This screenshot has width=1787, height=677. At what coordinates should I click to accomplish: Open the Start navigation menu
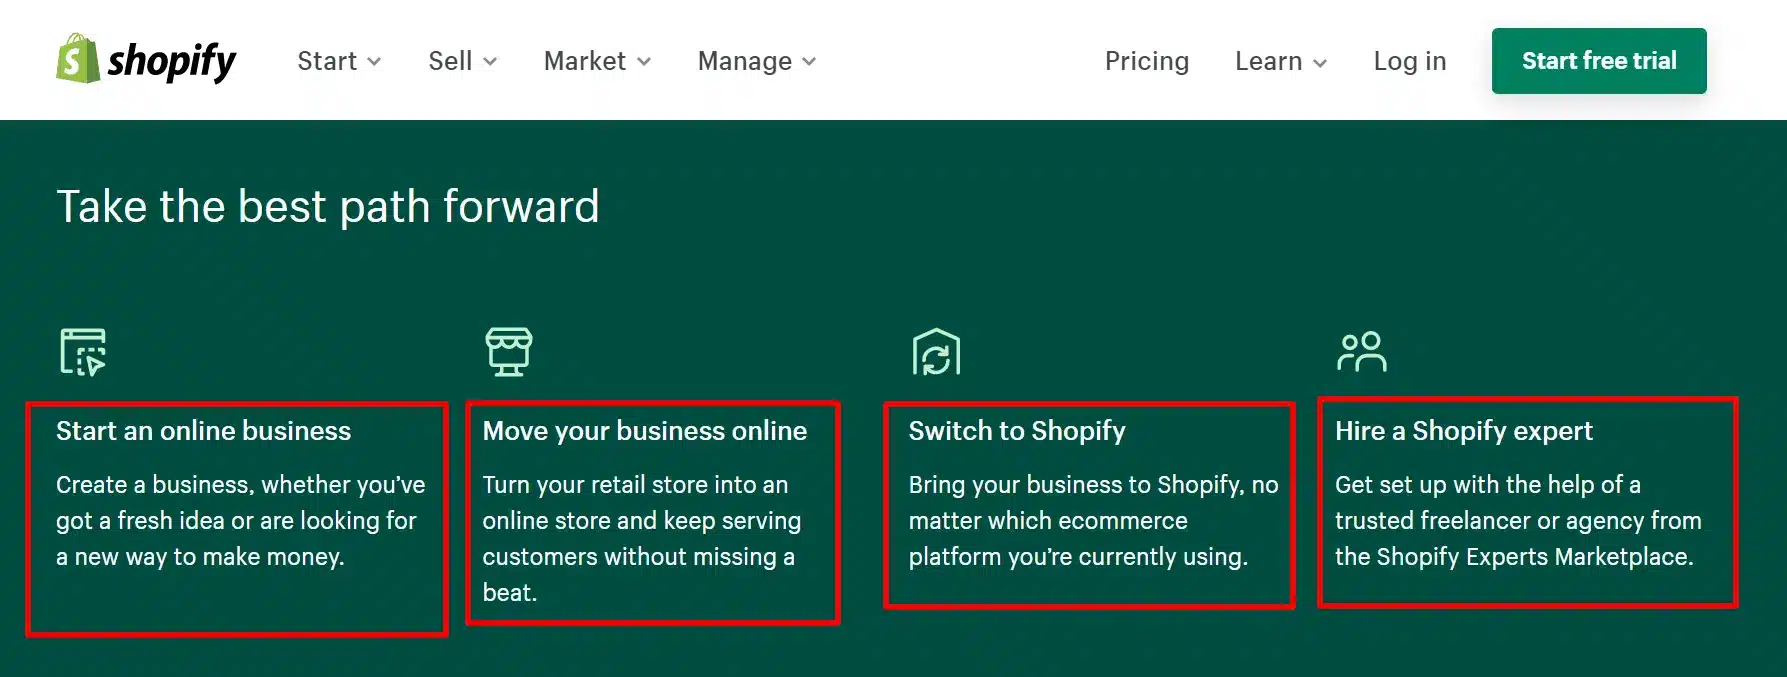(339, 61)
